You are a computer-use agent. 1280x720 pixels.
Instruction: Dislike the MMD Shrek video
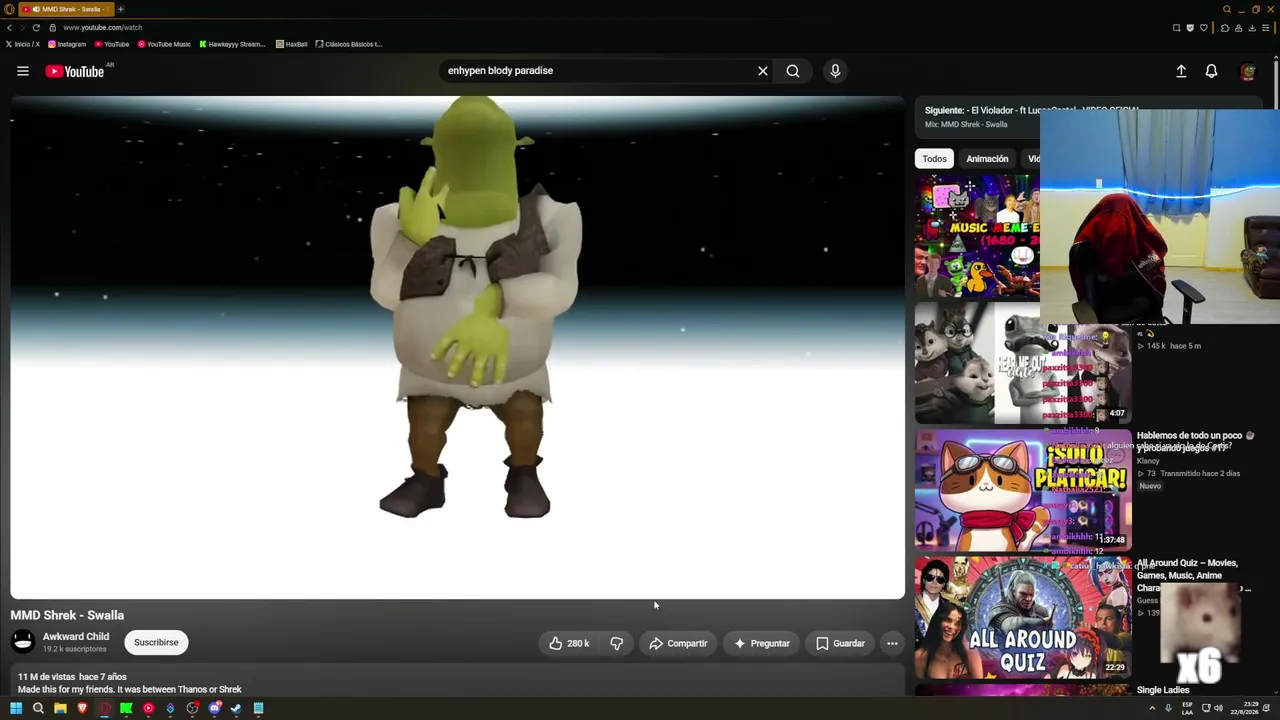(617, 643)
